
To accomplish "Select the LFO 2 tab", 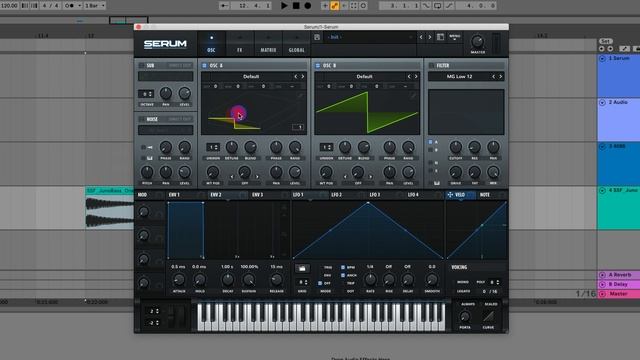I will 336,195.
